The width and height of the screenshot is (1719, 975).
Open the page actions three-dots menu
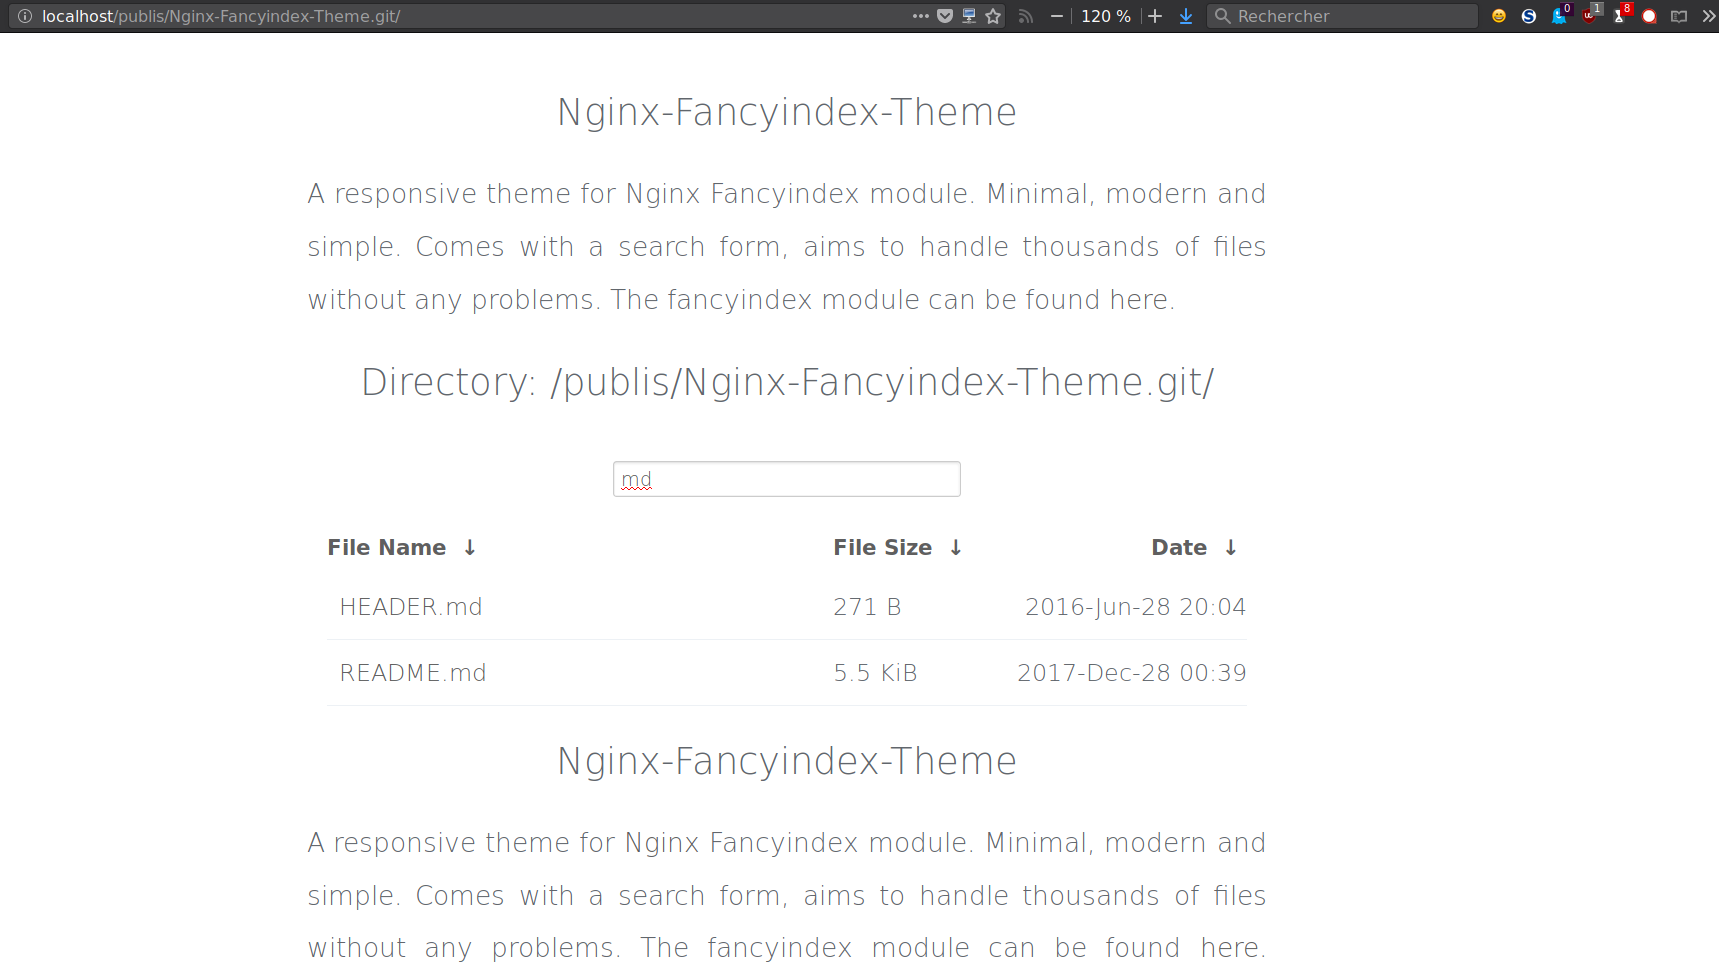pos(920,16)
